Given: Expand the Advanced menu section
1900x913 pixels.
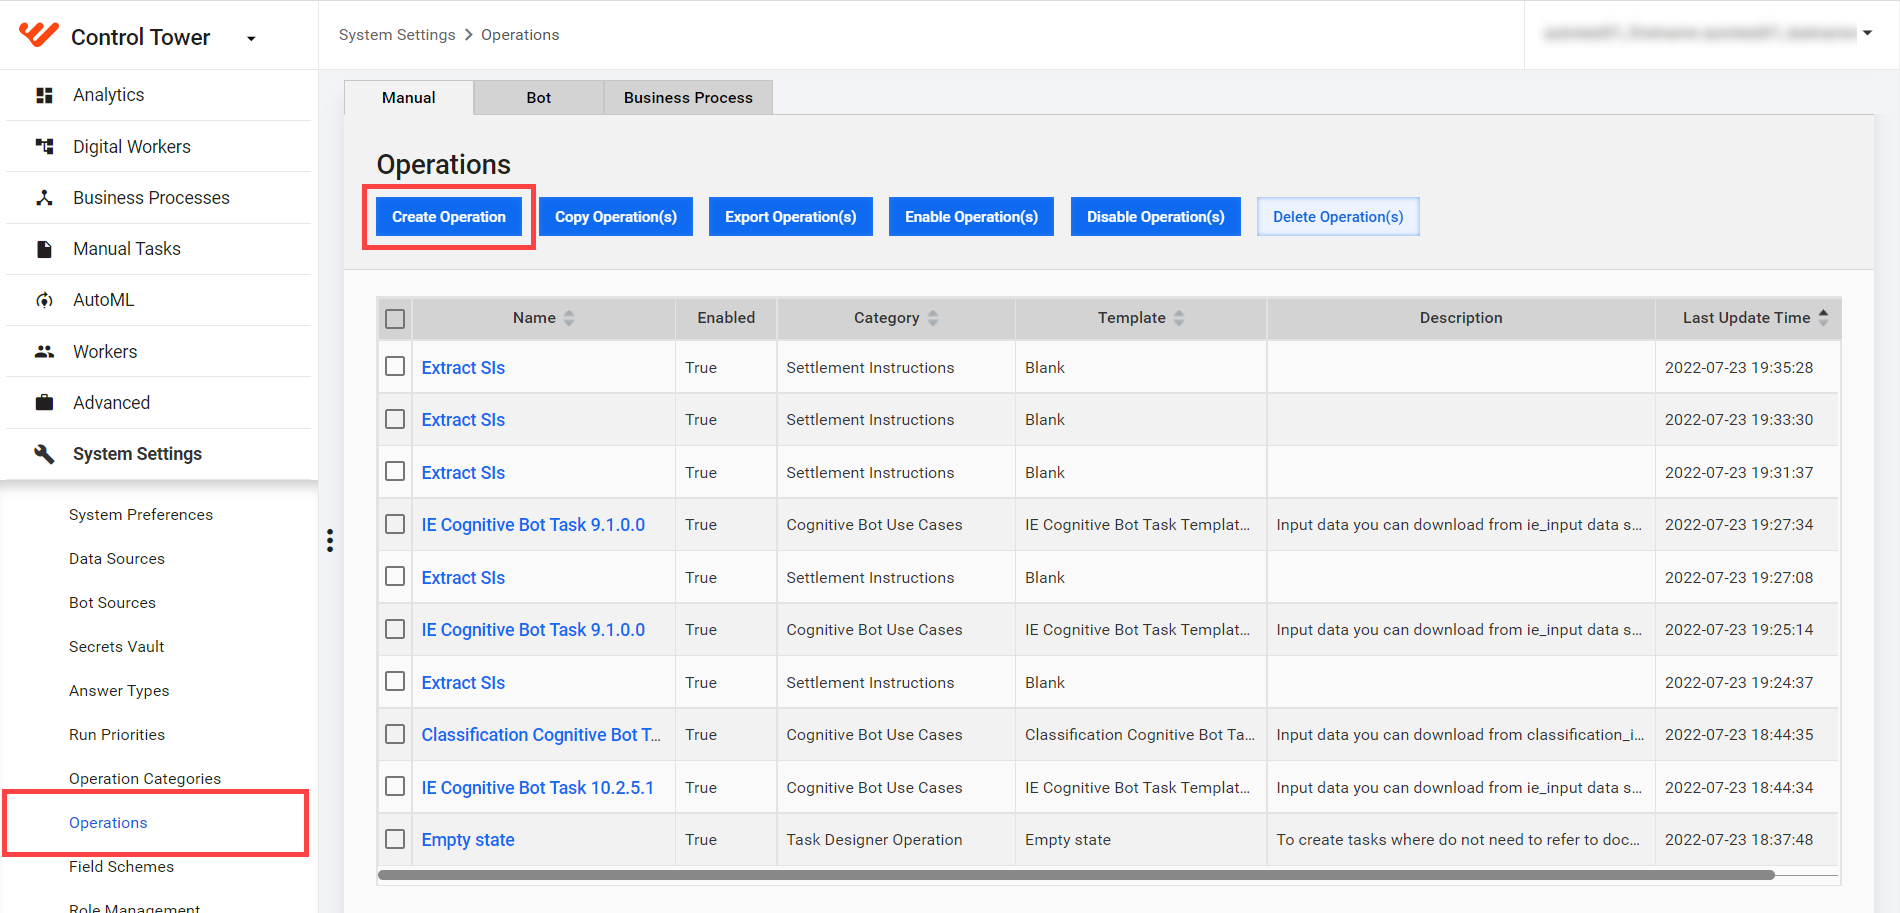Looking at the screenshot, I should (x=158, y=403).
